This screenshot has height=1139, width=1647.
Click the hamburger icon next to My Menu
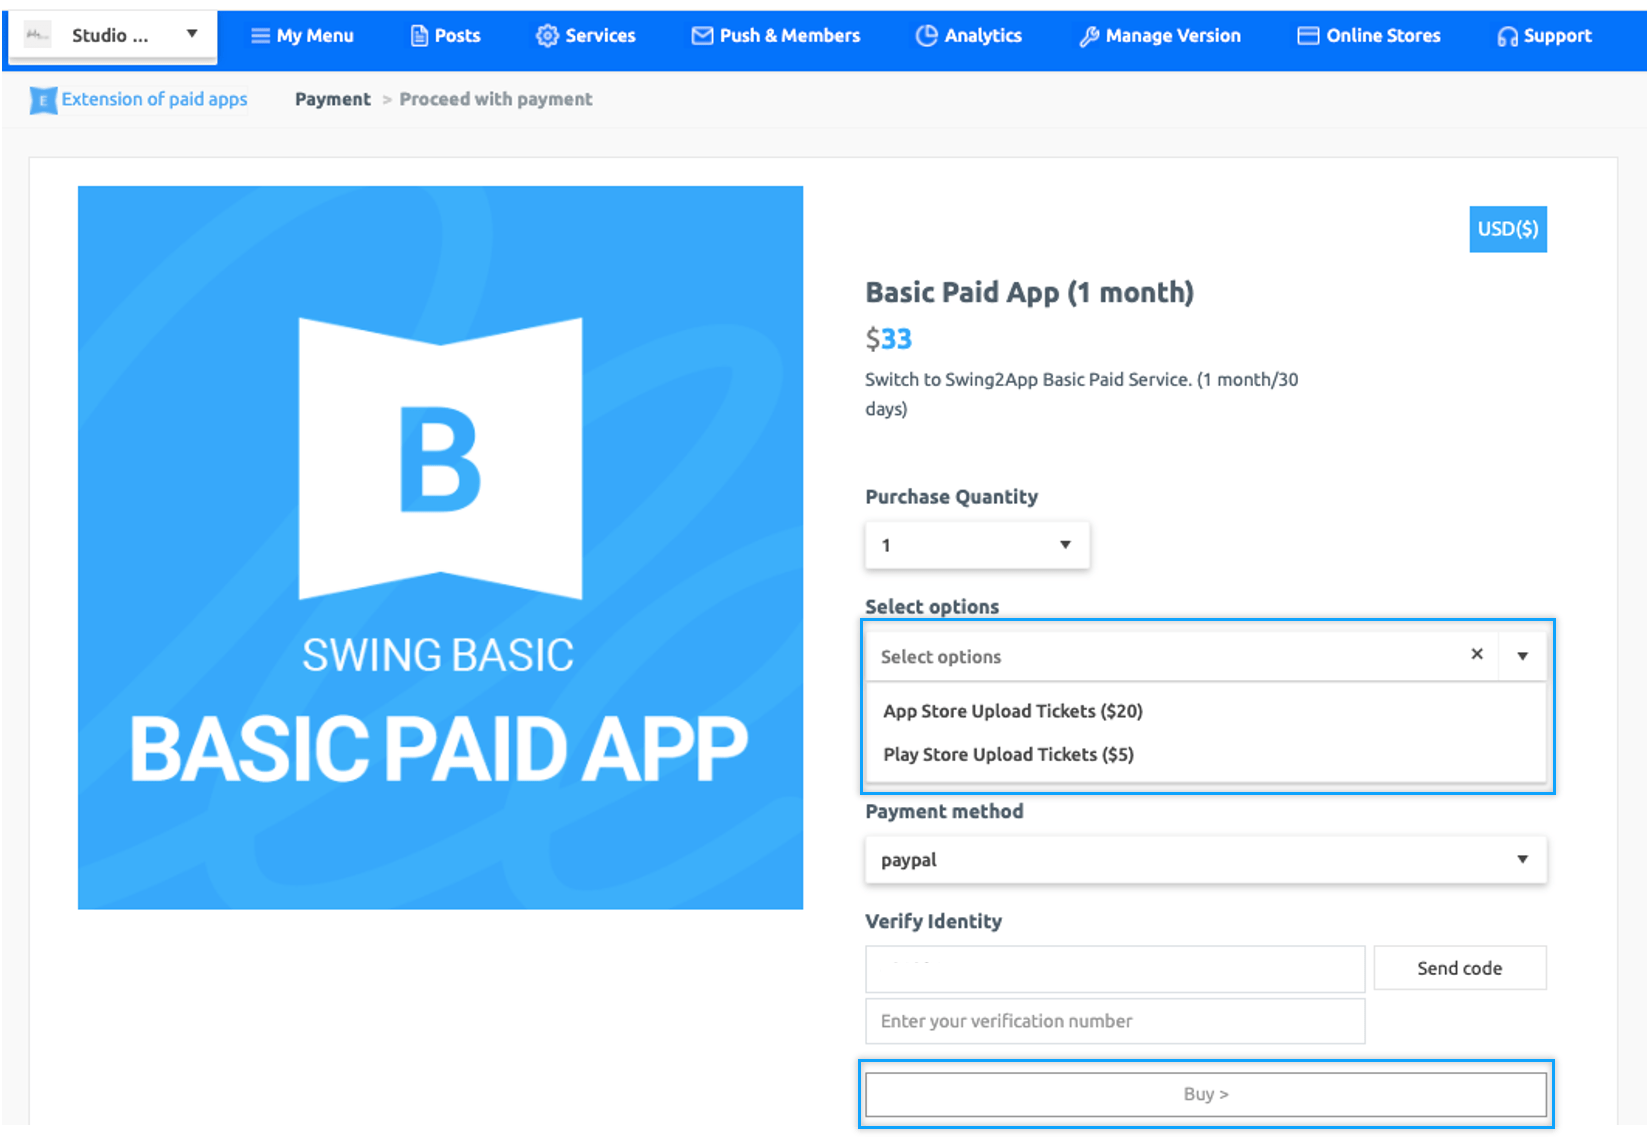coord(260,36)
